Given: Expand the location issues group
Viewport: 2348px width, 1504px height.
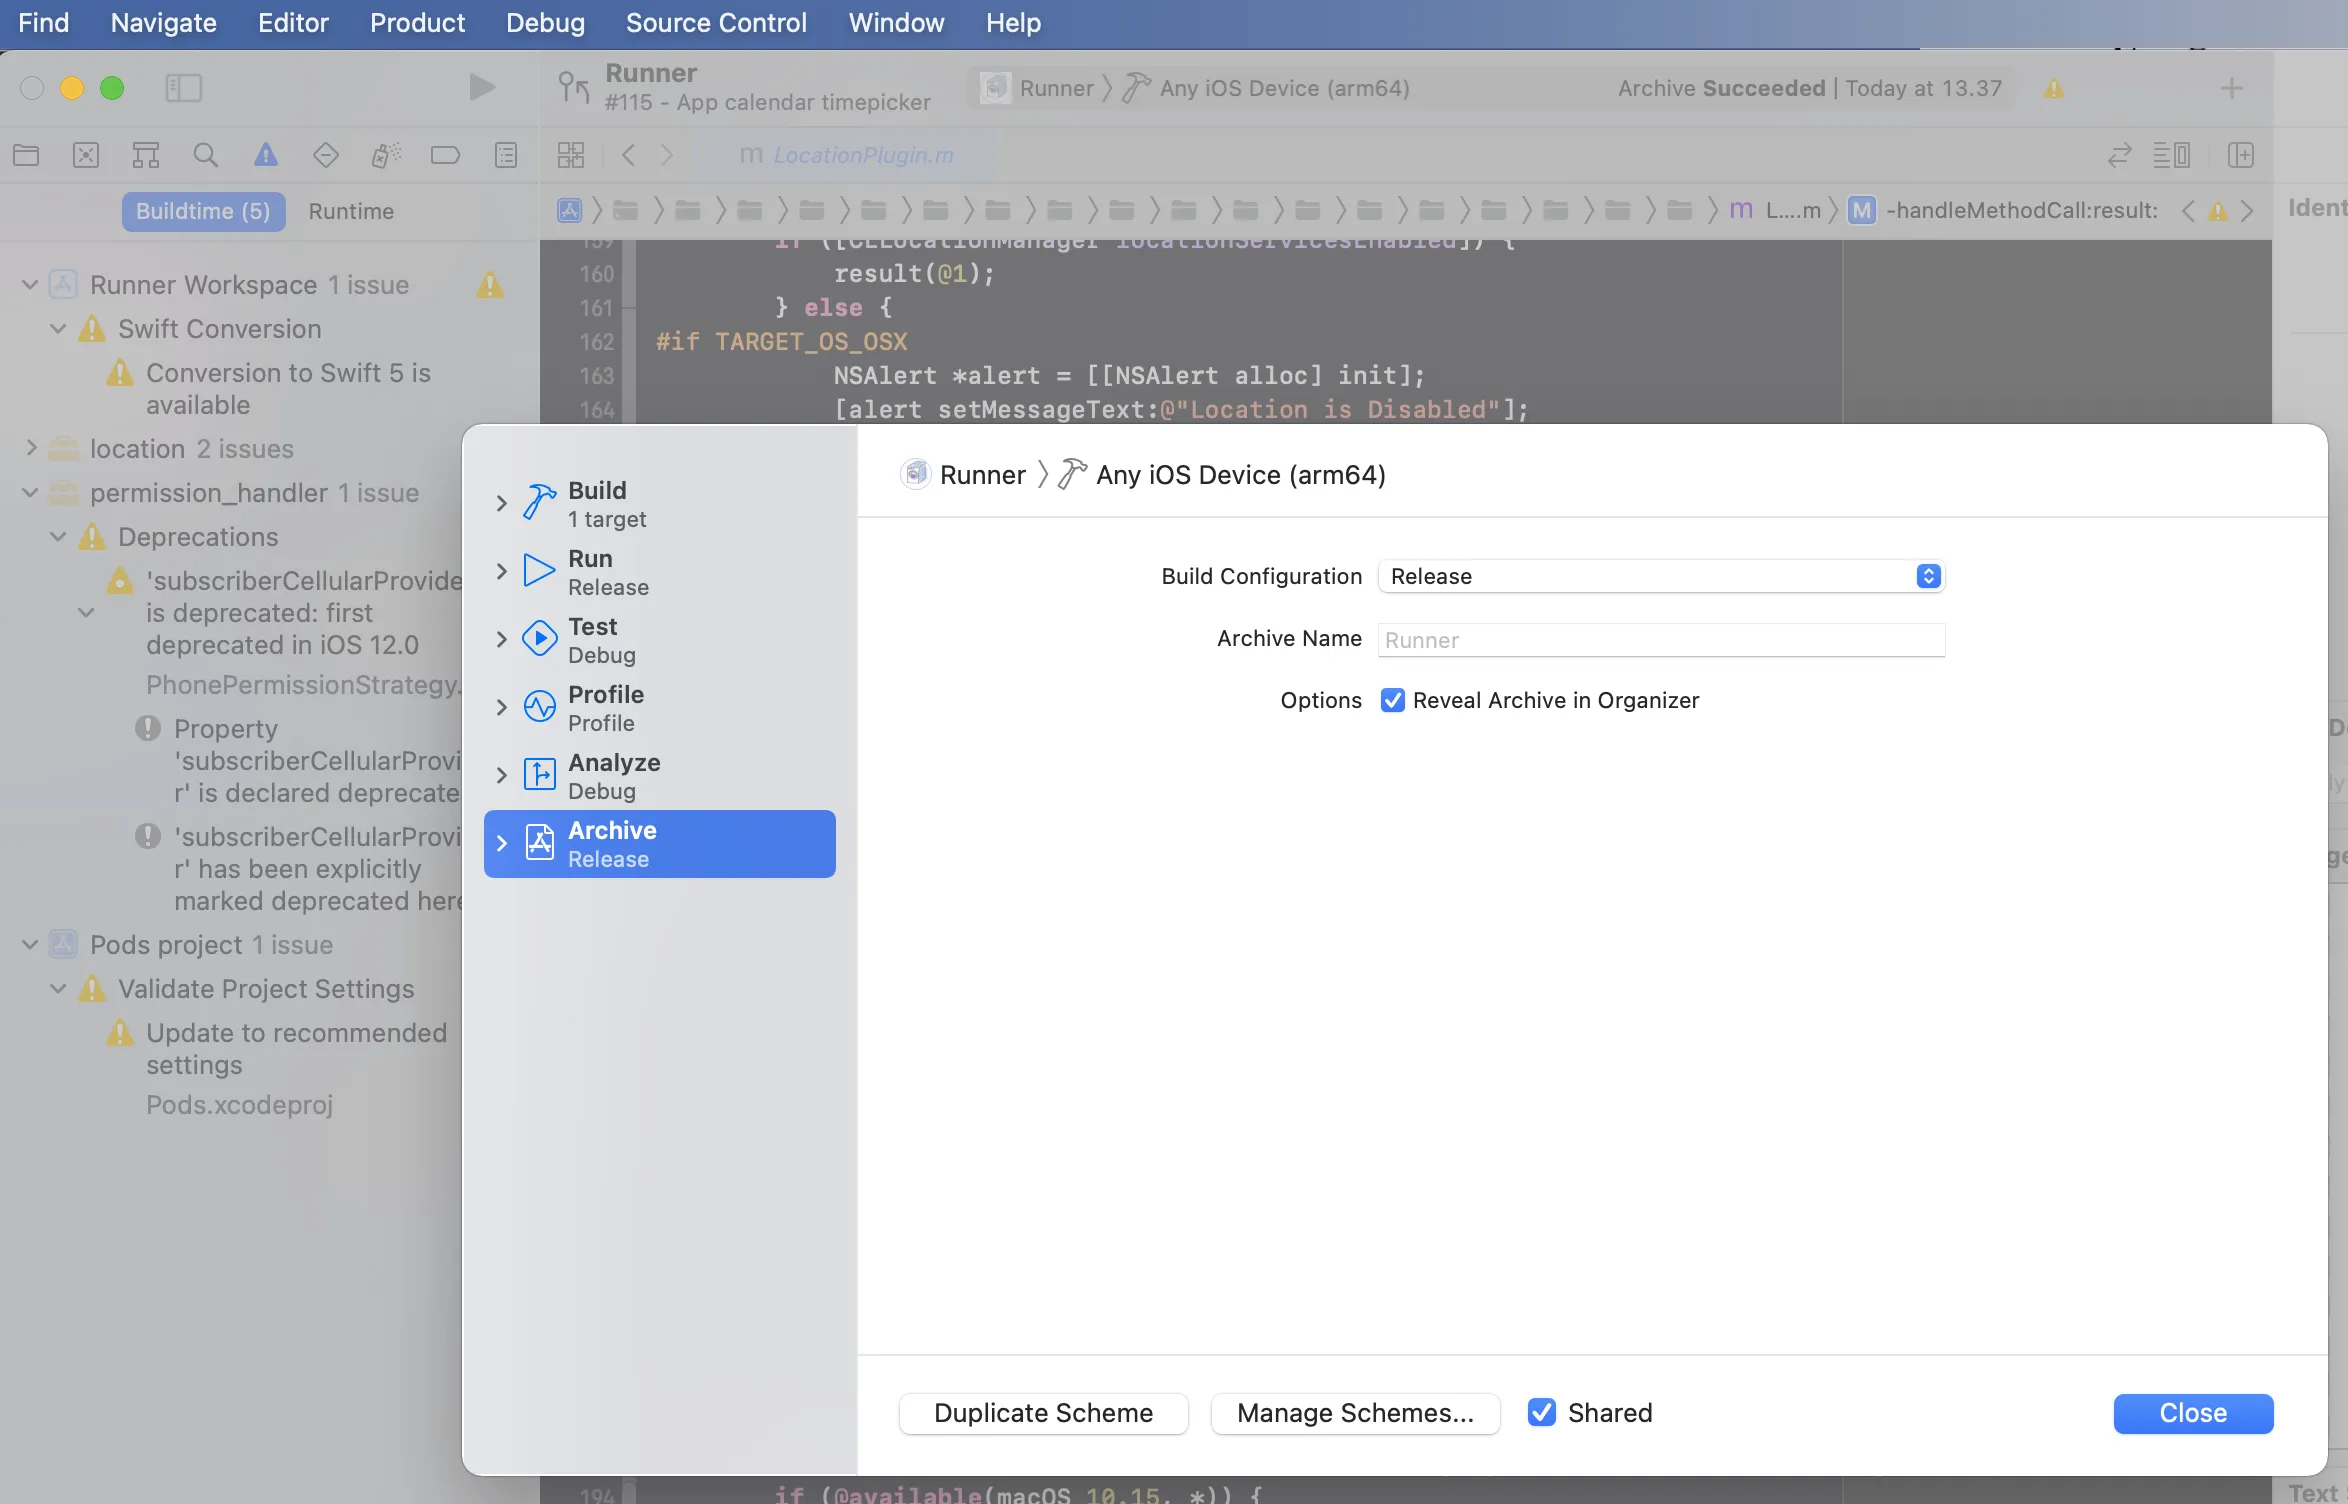Looking at the screenshot, I should click(31, 448).
